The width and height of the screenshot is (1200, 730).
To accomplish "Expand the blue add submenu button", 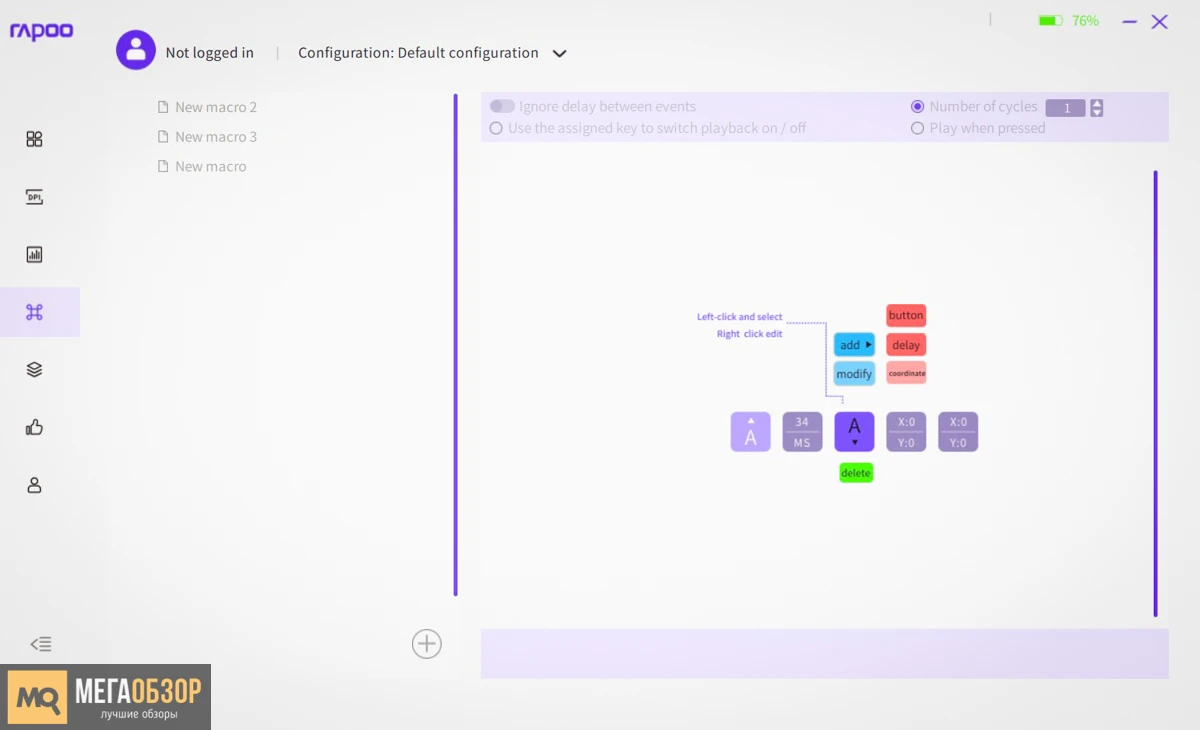I will [855, 345].
